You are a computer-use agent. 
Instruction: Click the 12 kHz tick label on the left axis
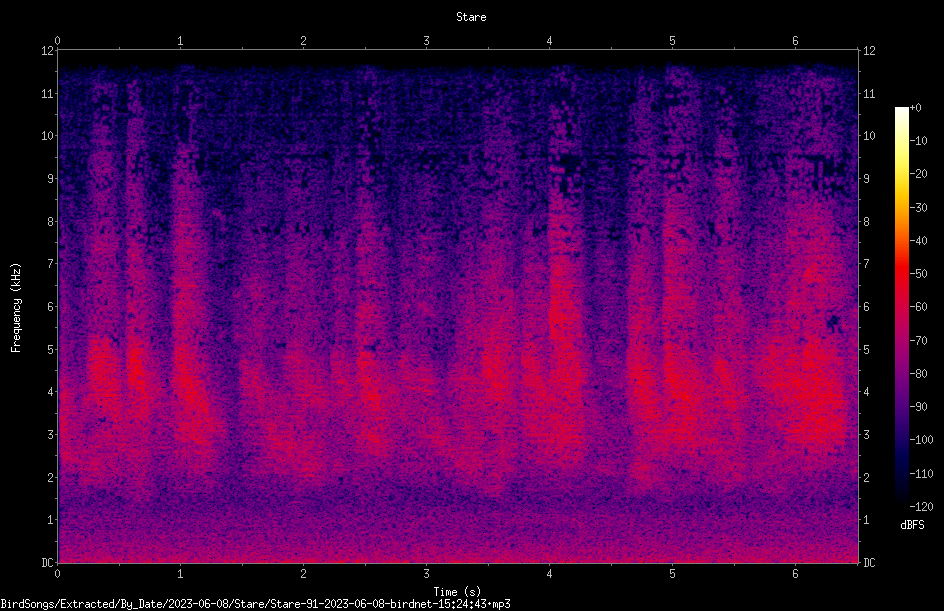point(48,51)
